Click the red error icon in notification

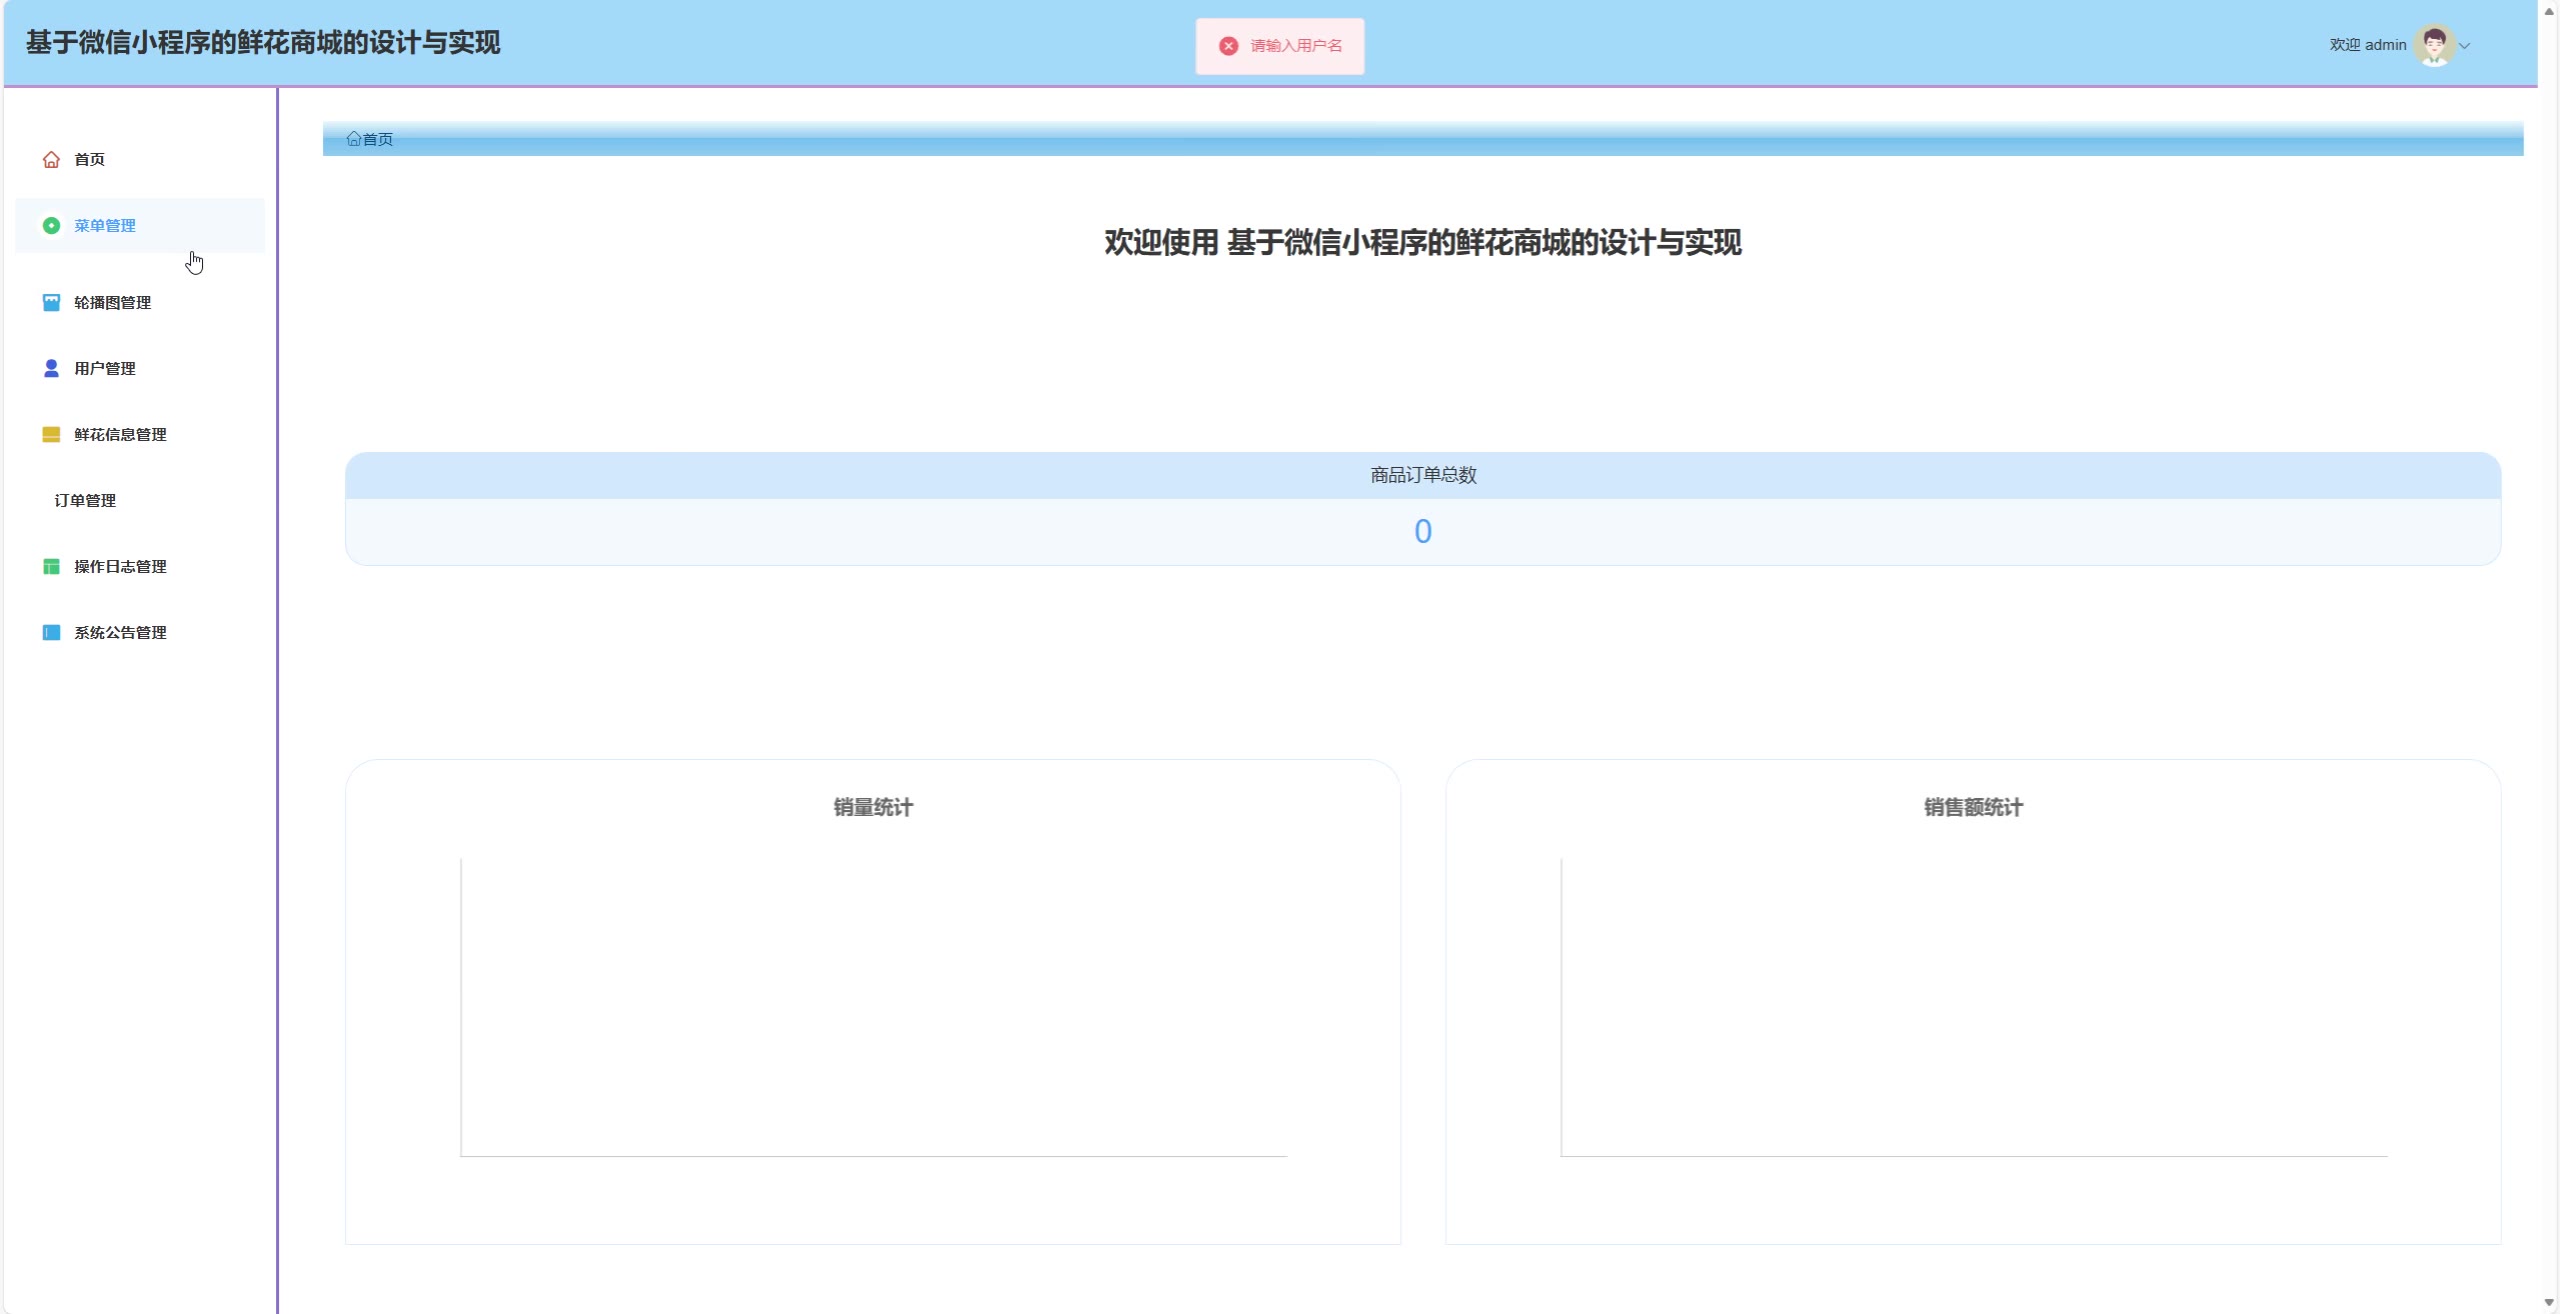tap(1229, 46)
